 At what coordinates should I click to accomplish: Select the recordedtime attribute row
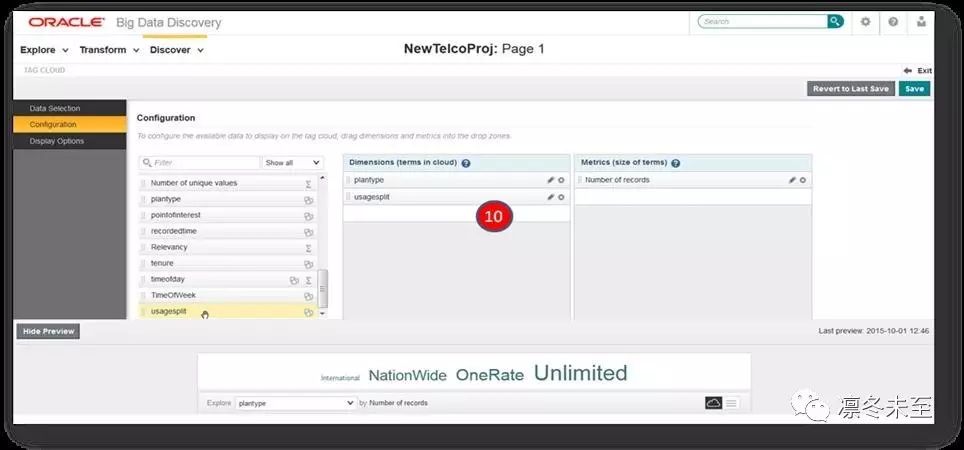pos(228,231)
